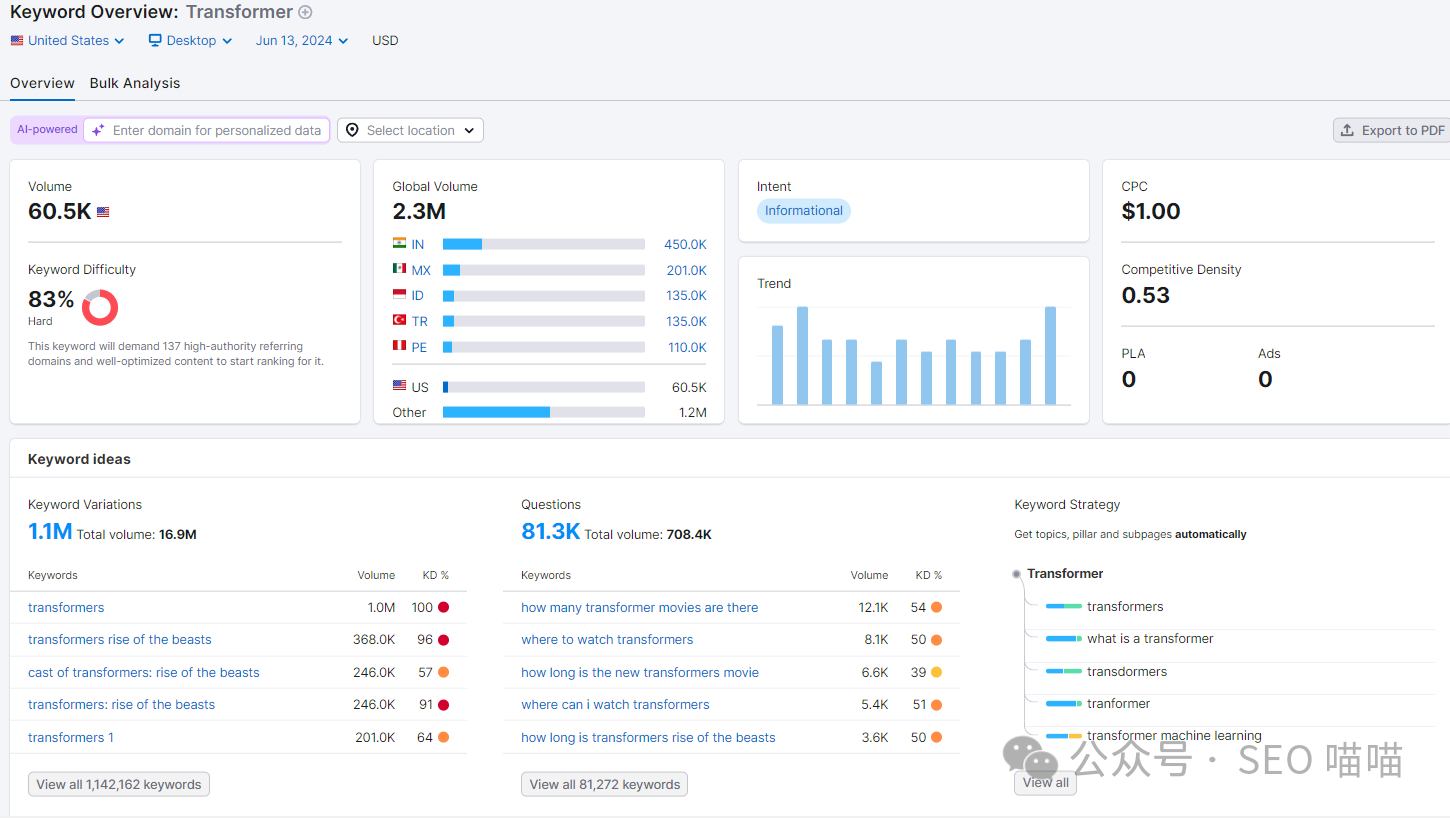Image resolution: width=1450 pixels, height=818 pixels.
Task: Click the Other volume progress bar
Action: 543,412
